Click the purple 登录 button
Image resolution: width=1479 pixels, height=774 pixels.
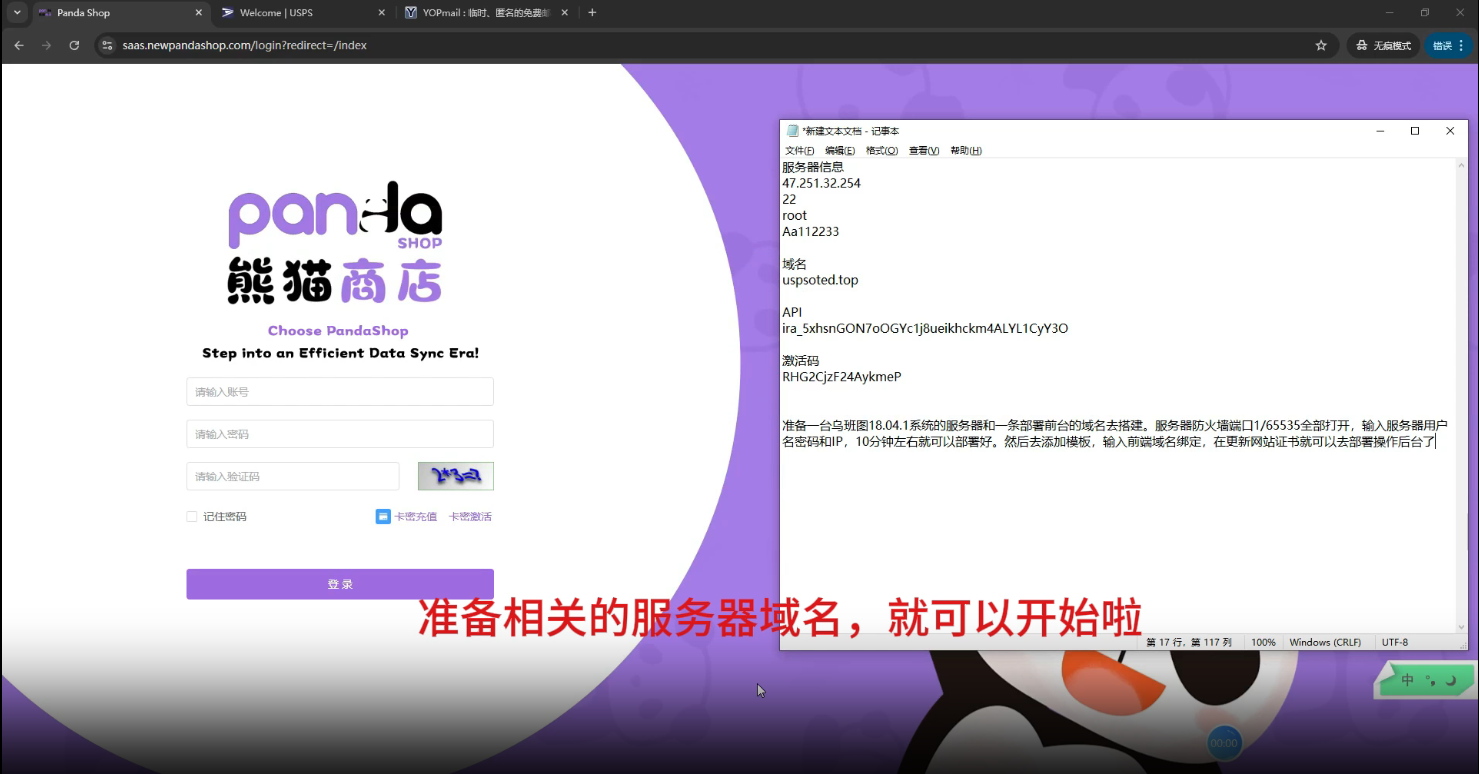point(340,584)
